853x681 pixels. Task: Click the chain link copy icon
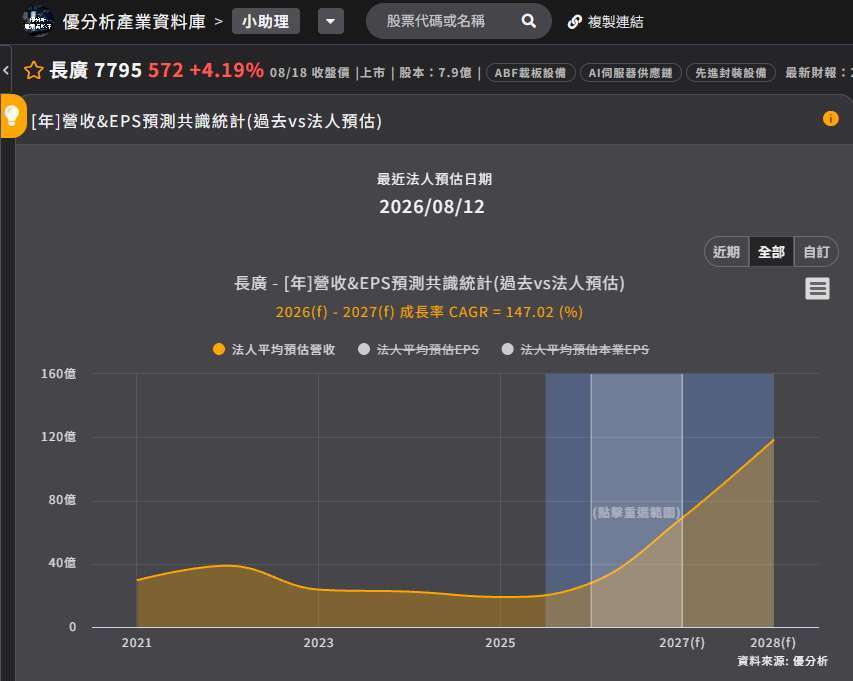click(574, 22)
